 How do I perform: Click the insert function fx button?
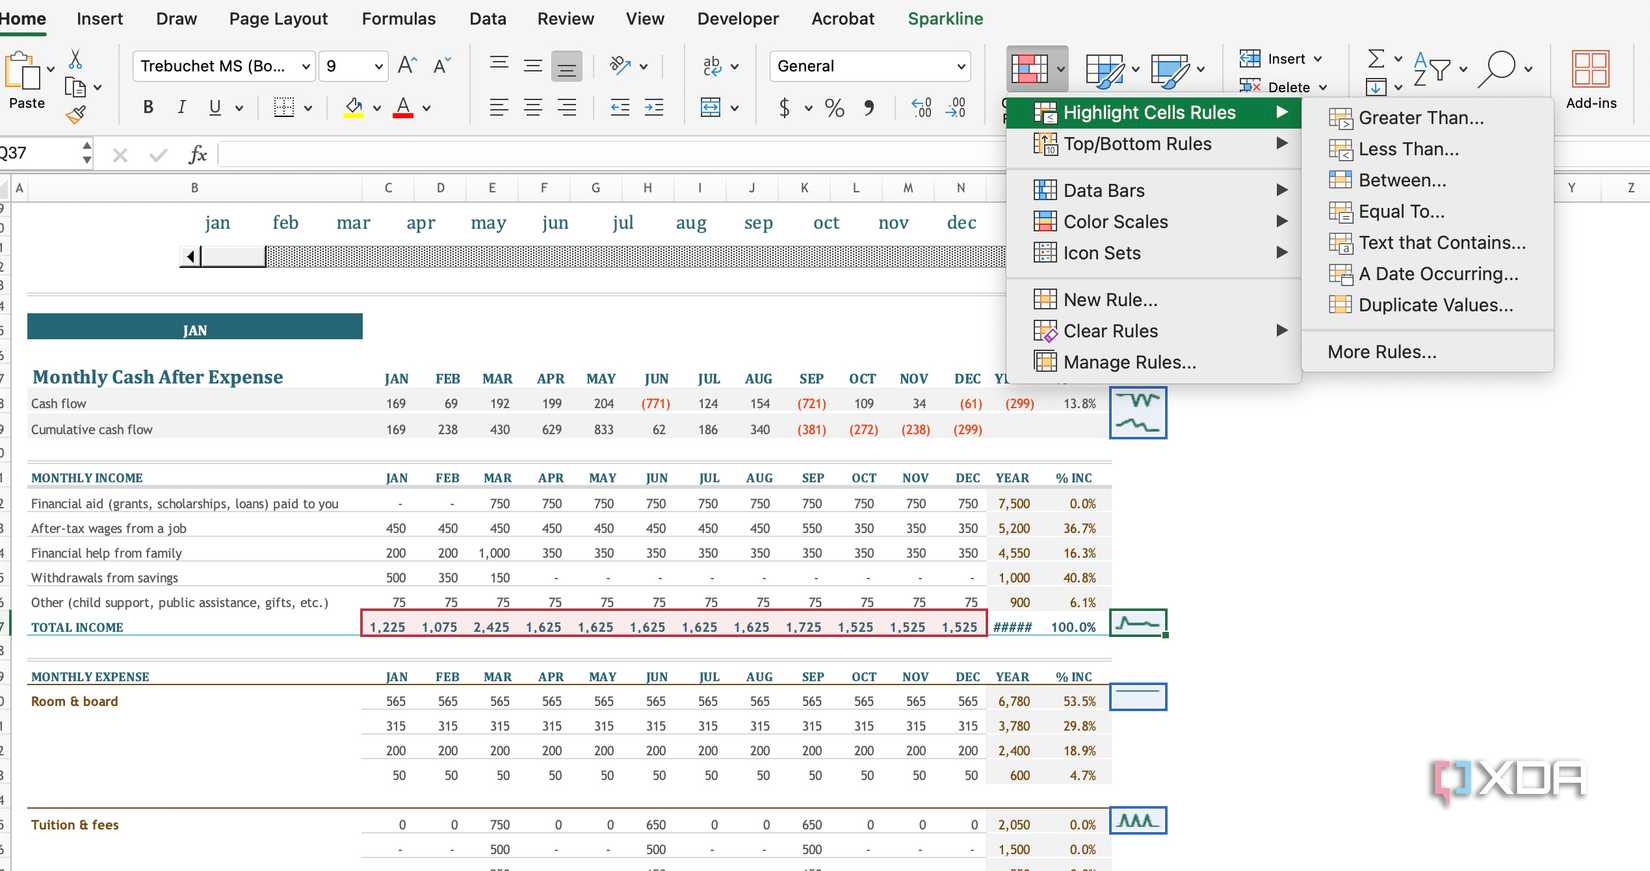[x=197, y=154]
